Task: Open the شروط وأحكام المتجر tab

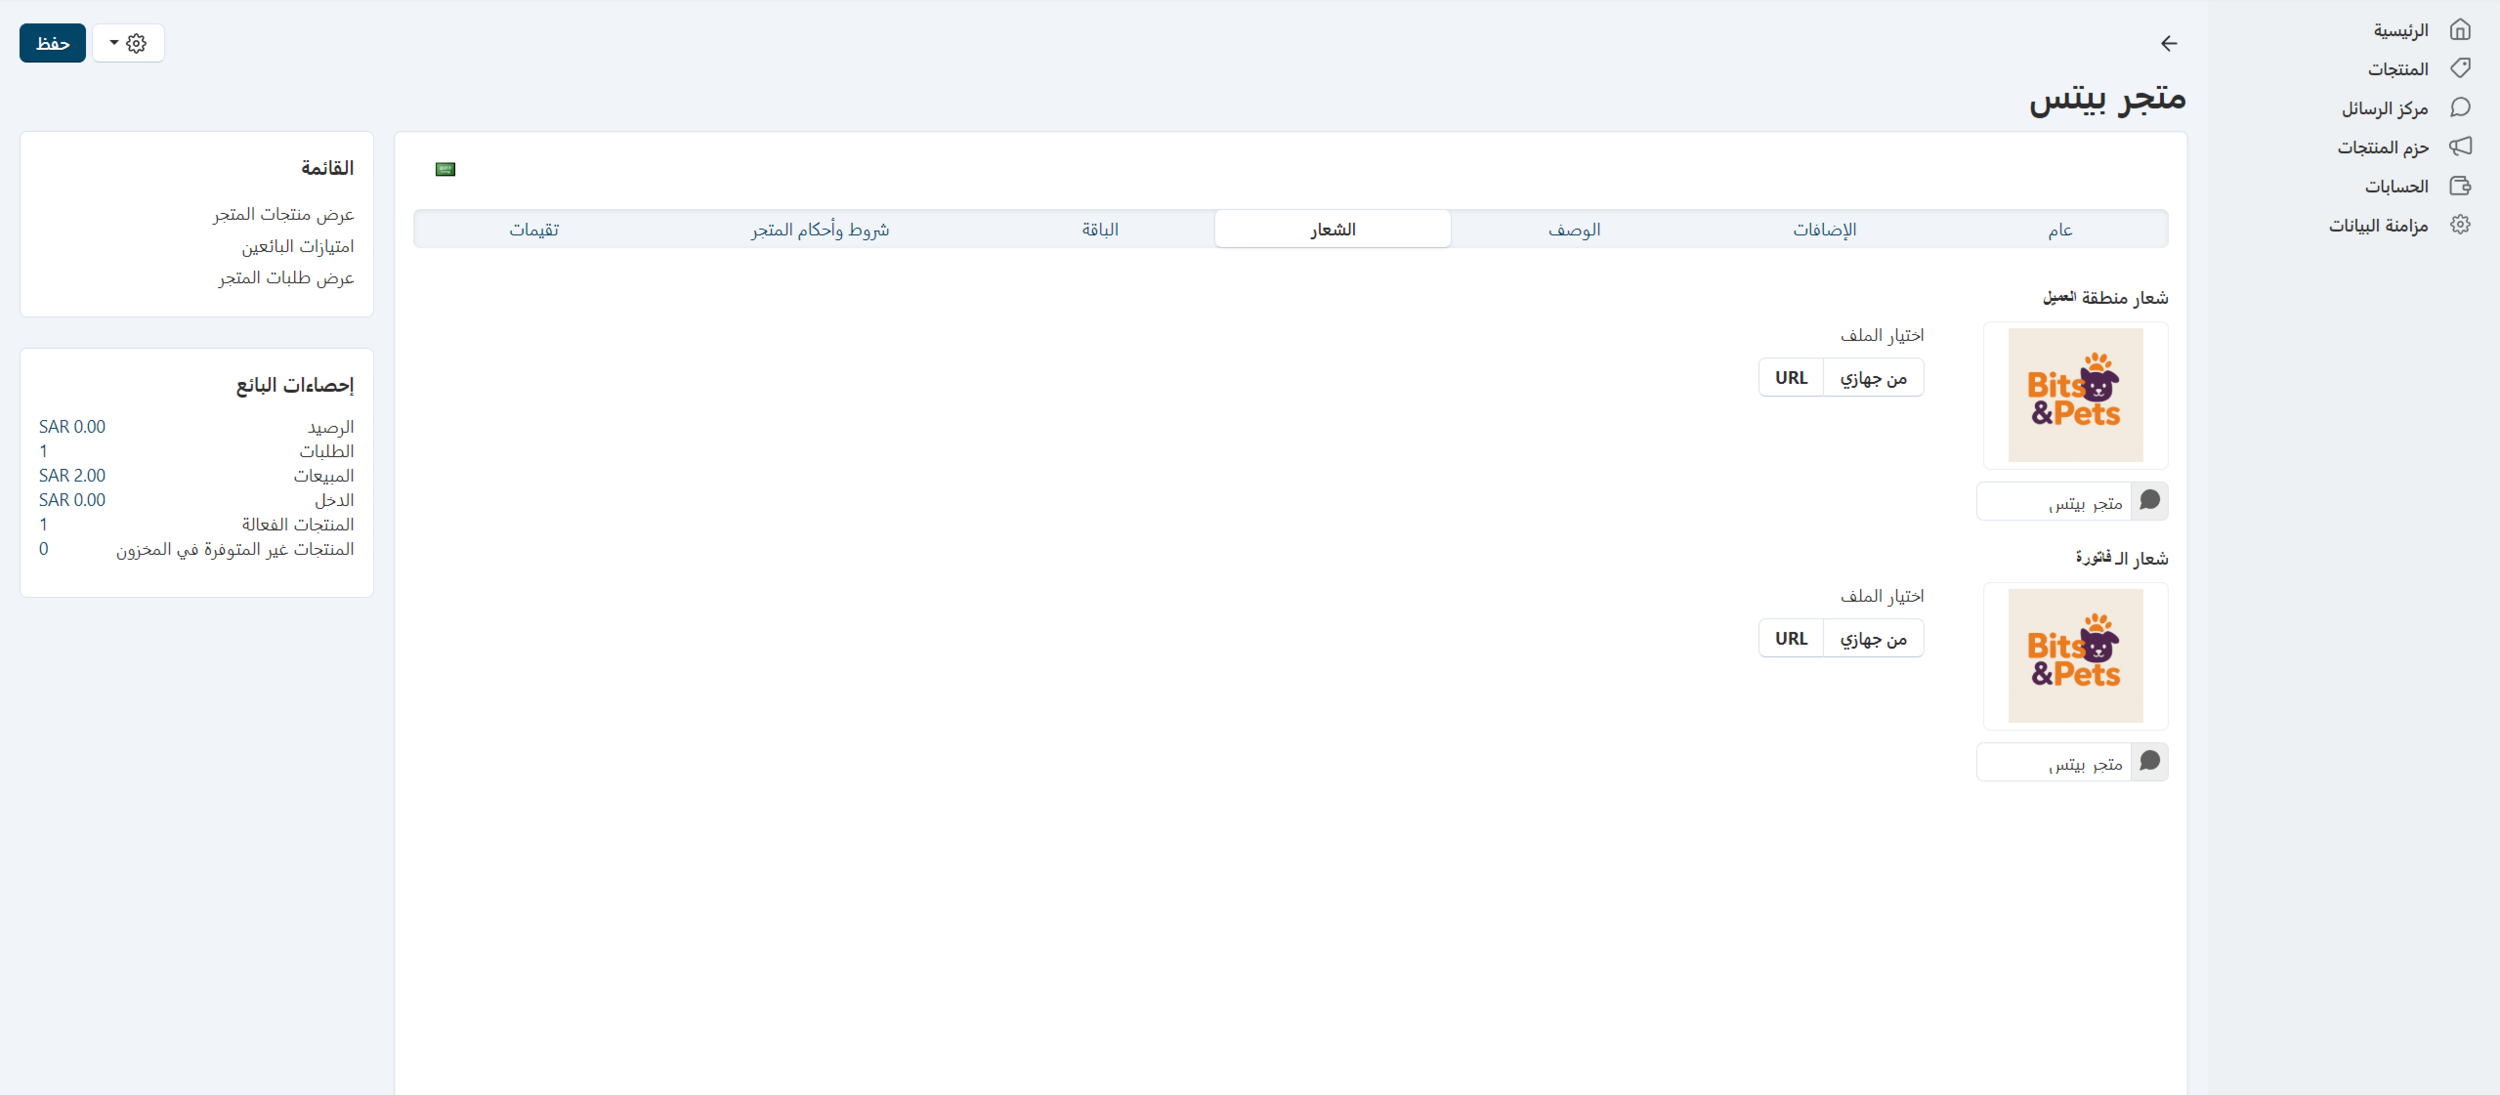Action: [x=819, y=229]
